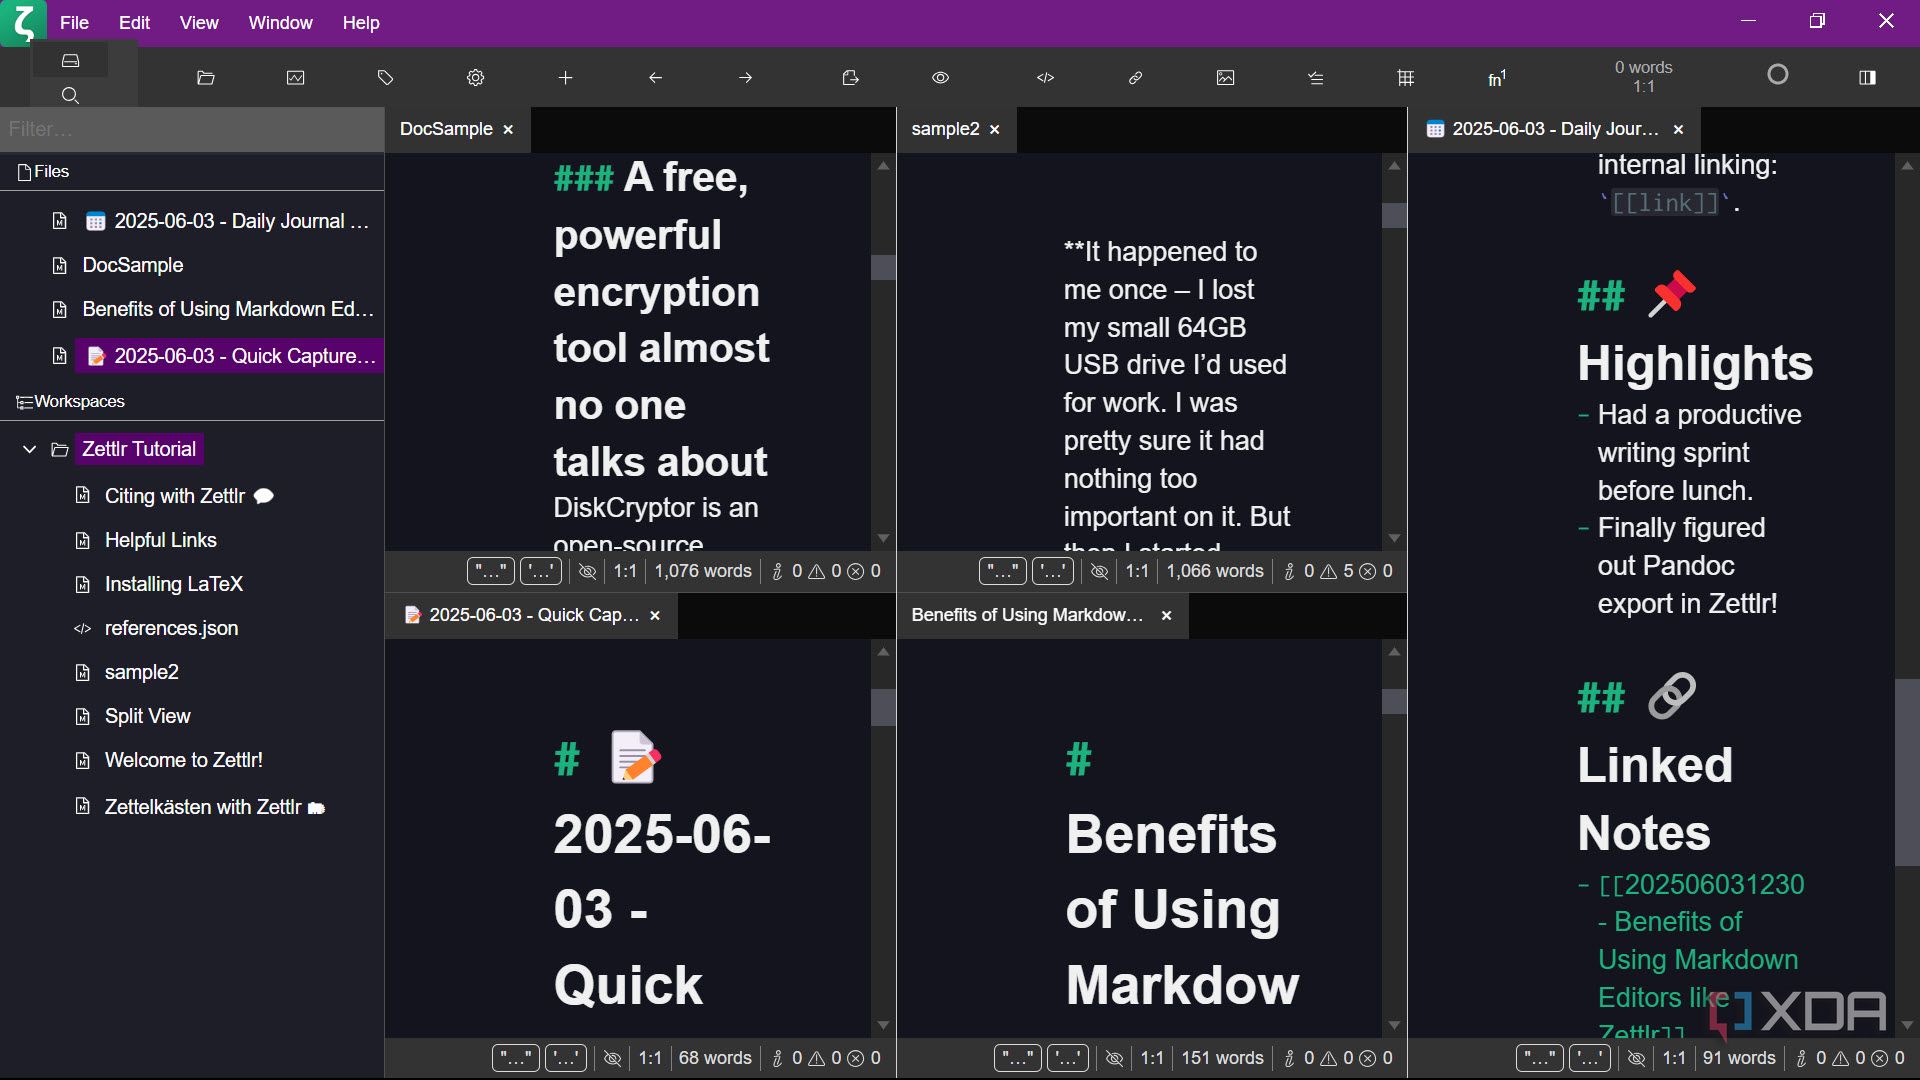The width and height of the screenshot is (1920, 1080).
Task: Toggle readability in Daily Journal status bar
Action: tap(1637, 1058)
